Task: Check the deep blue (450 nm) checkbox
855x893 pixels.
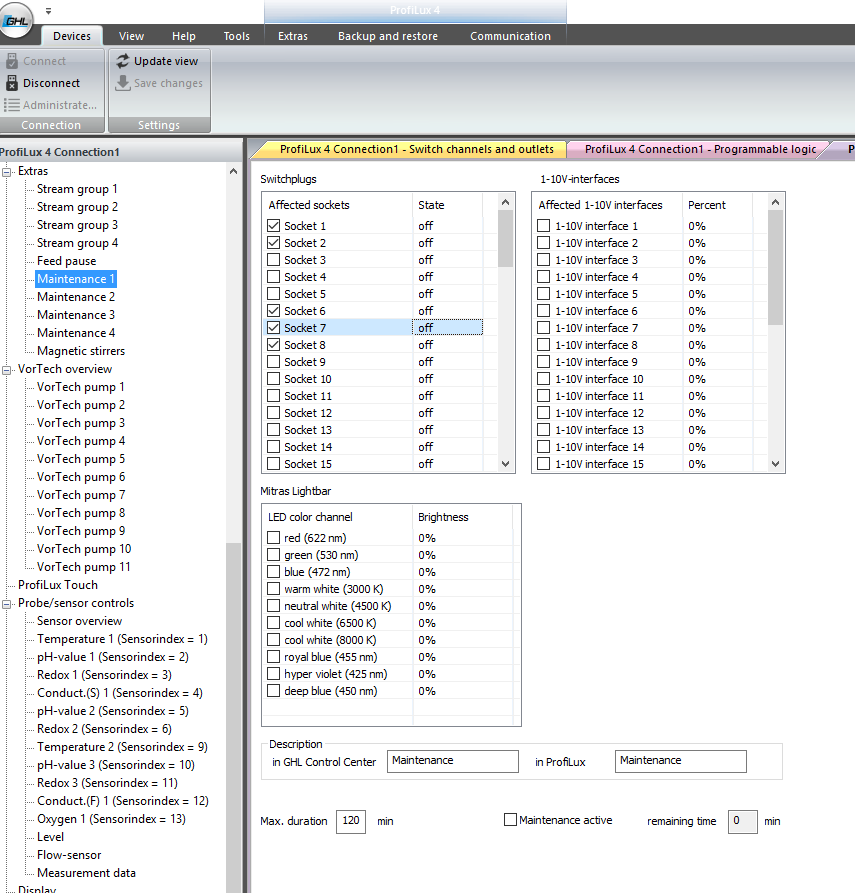Action: 273,691
